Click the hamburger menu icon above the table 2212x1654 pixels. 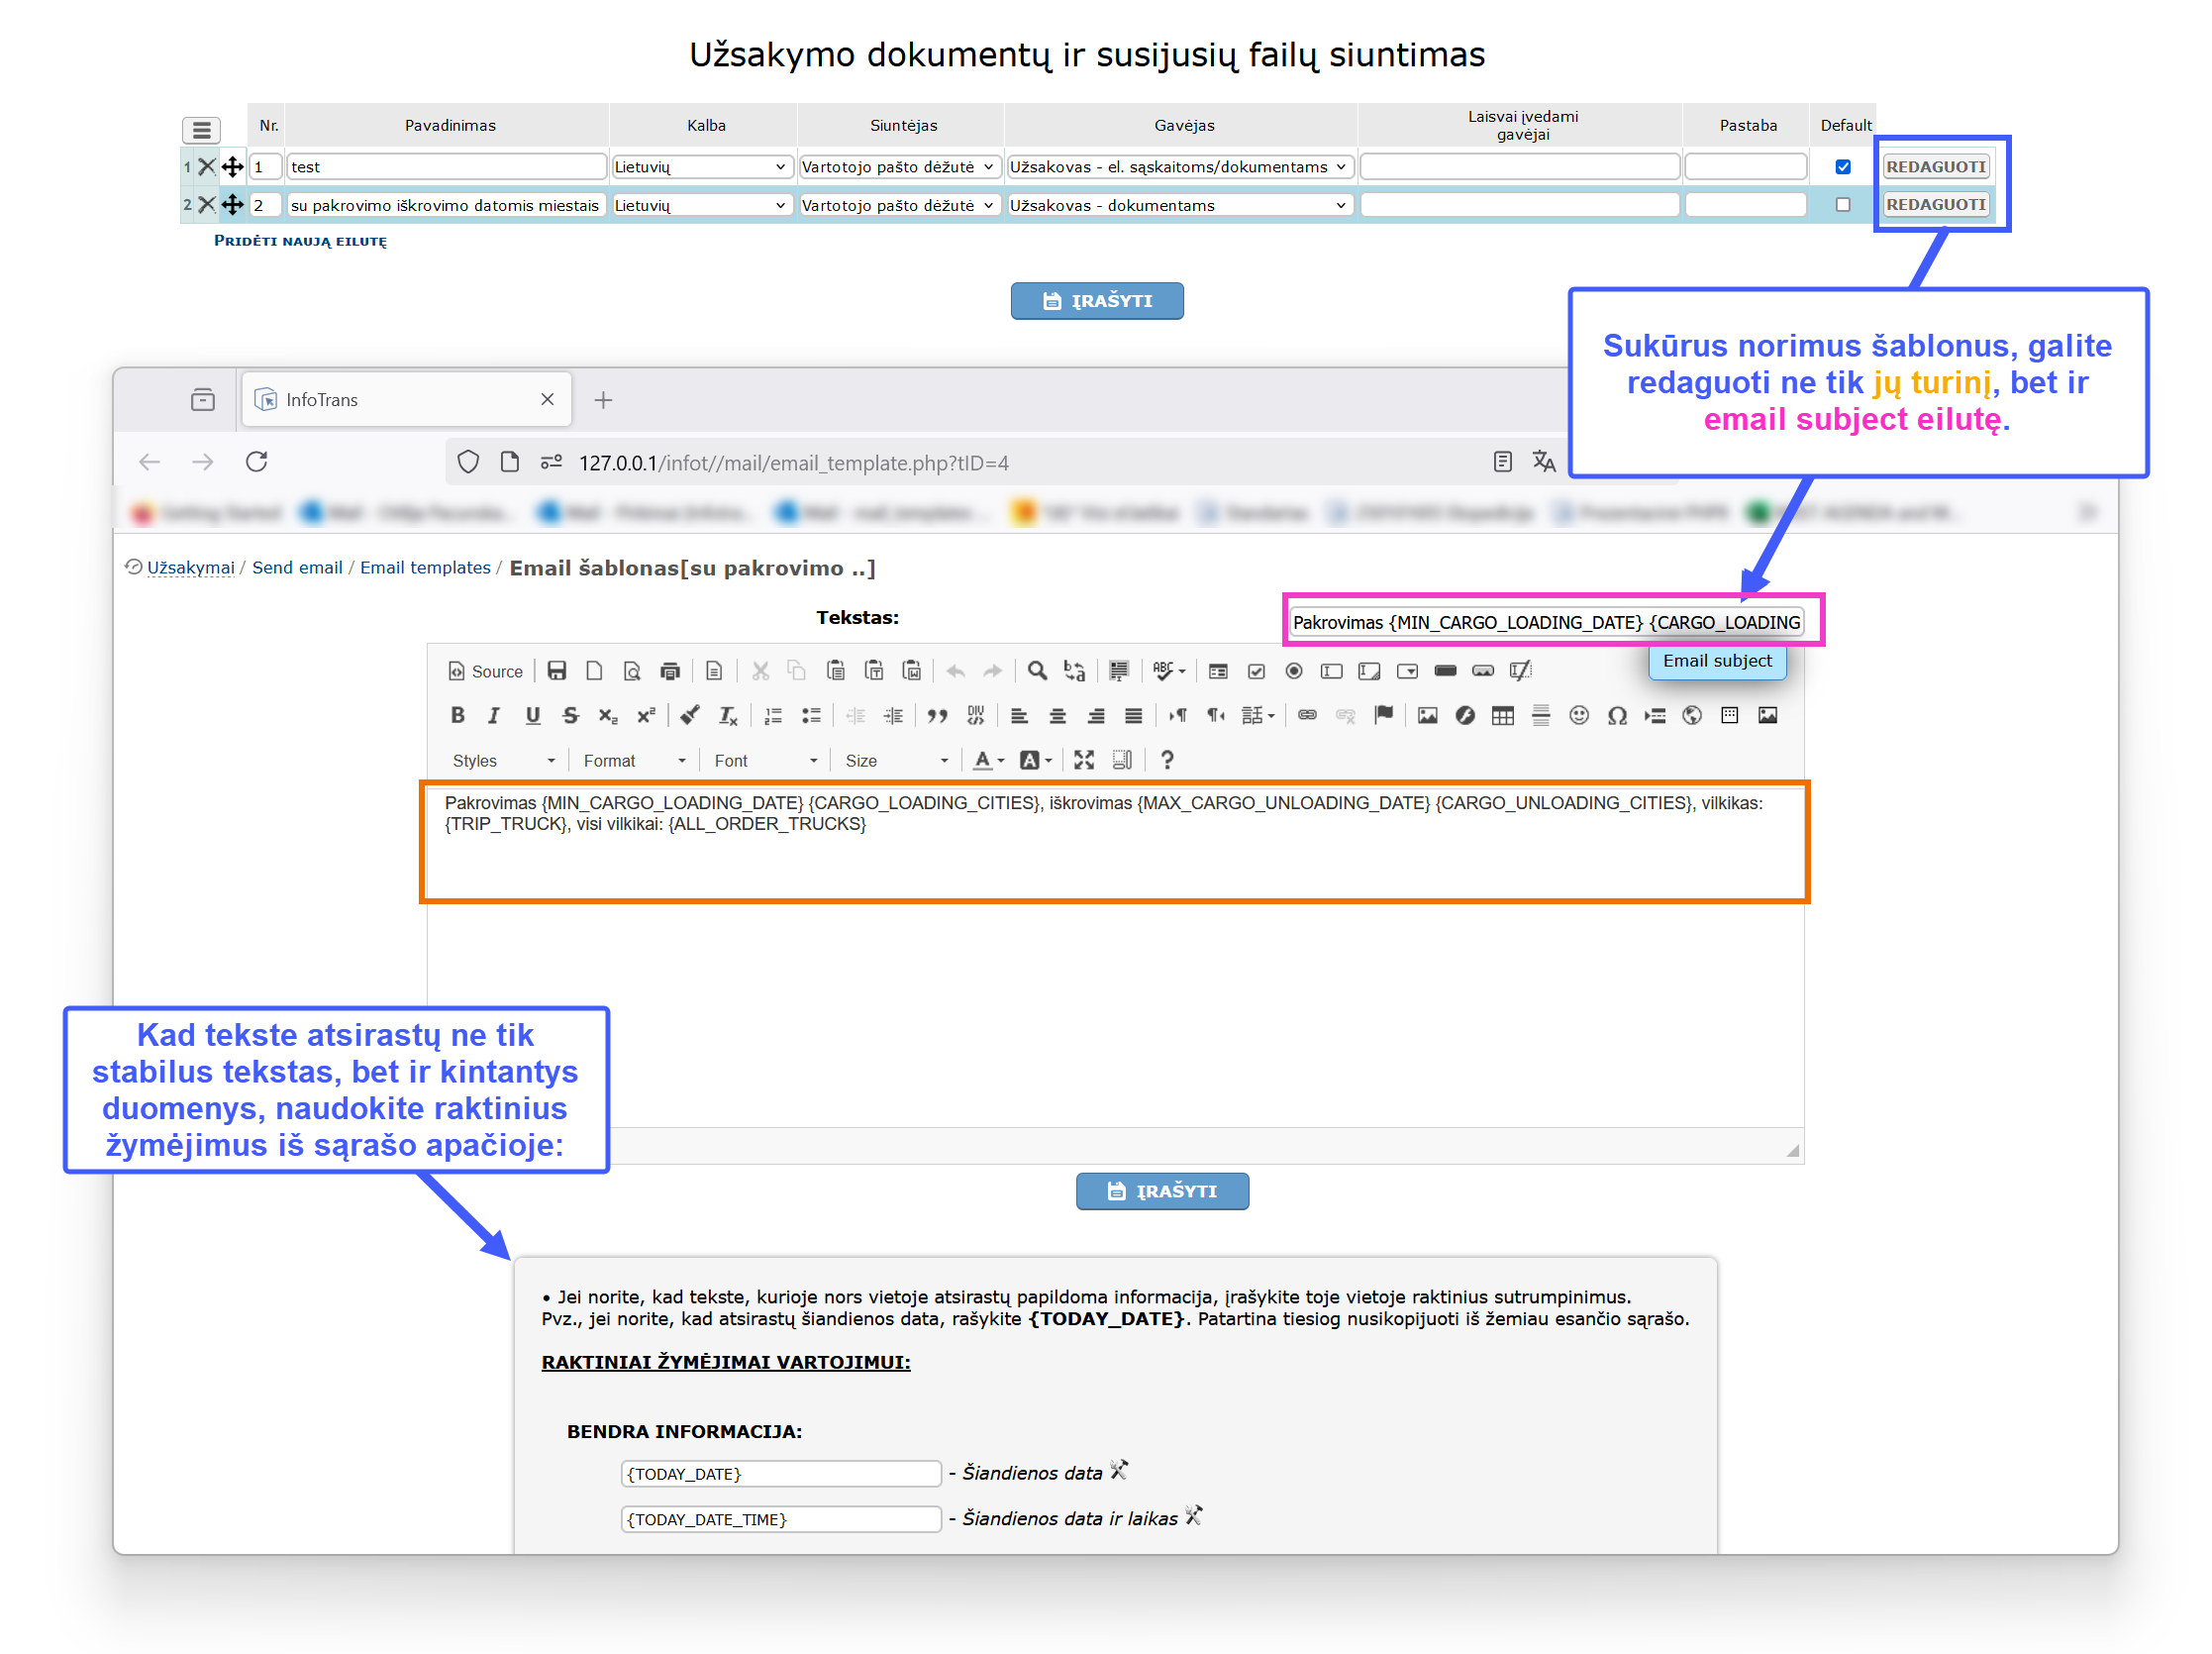click(x=201, y=129)
